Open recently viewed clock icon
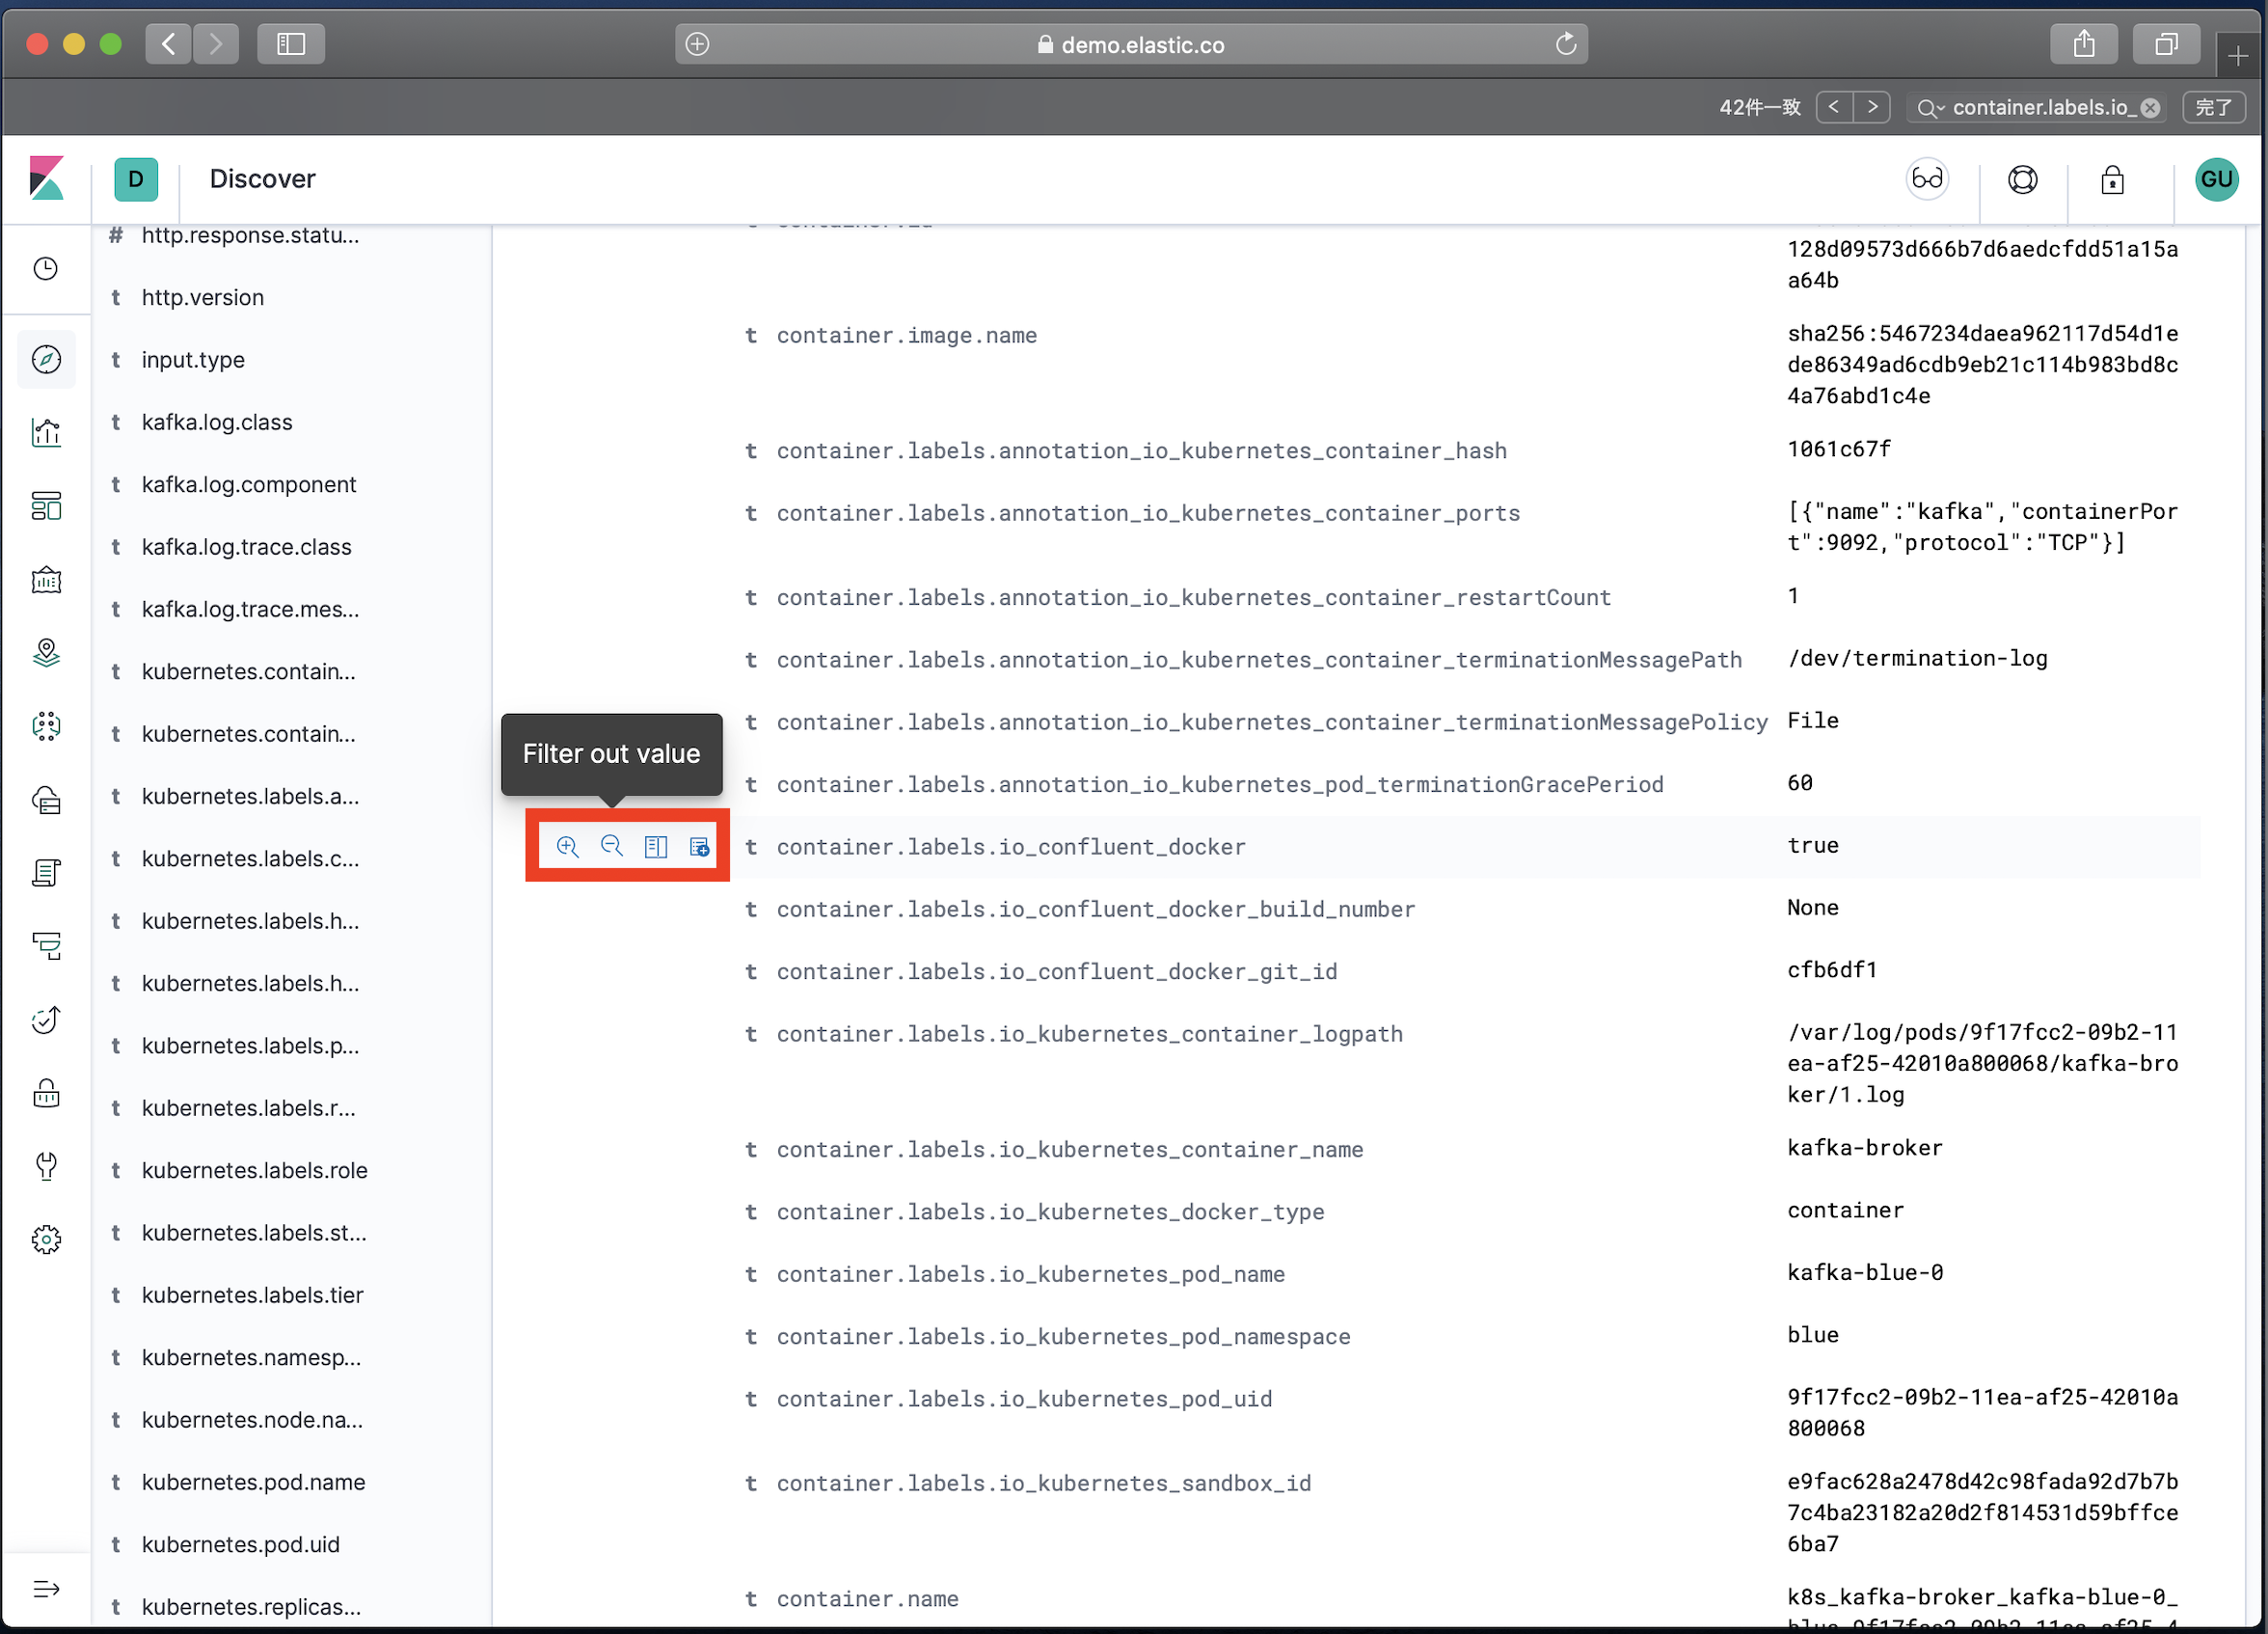The width and height of the screenshot is (2268, 1634). (46, 268)
